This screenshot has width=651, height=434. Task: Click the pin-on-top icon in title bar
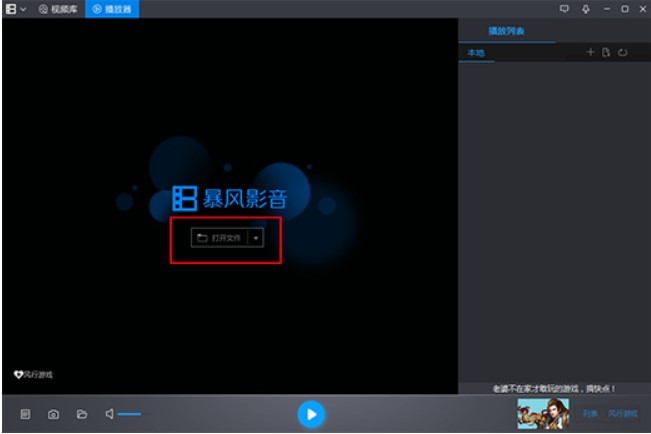coord(586,9)
